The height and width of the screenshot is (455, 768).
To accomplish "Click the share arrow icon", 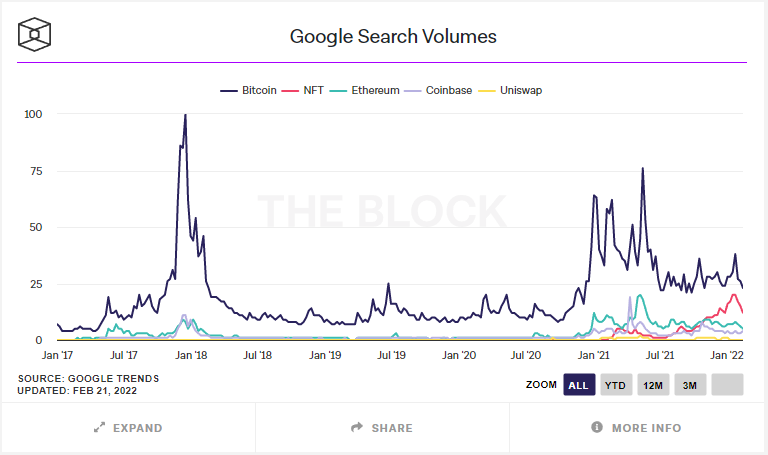I will pos(357,427).
